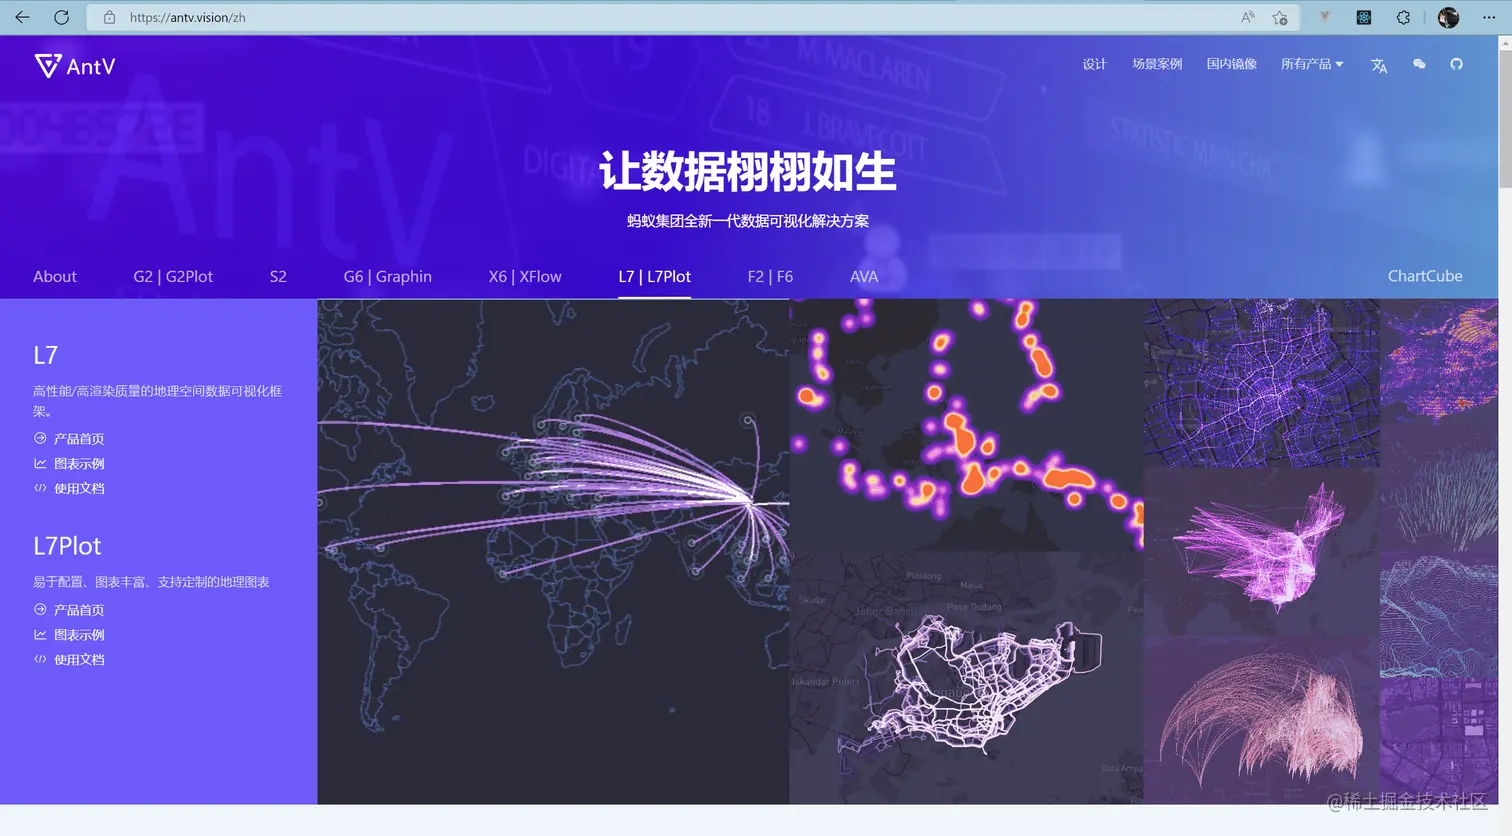1512x836 pixels.
Task: Open the 国内镜像 menu item
Action: [1231, 64]
